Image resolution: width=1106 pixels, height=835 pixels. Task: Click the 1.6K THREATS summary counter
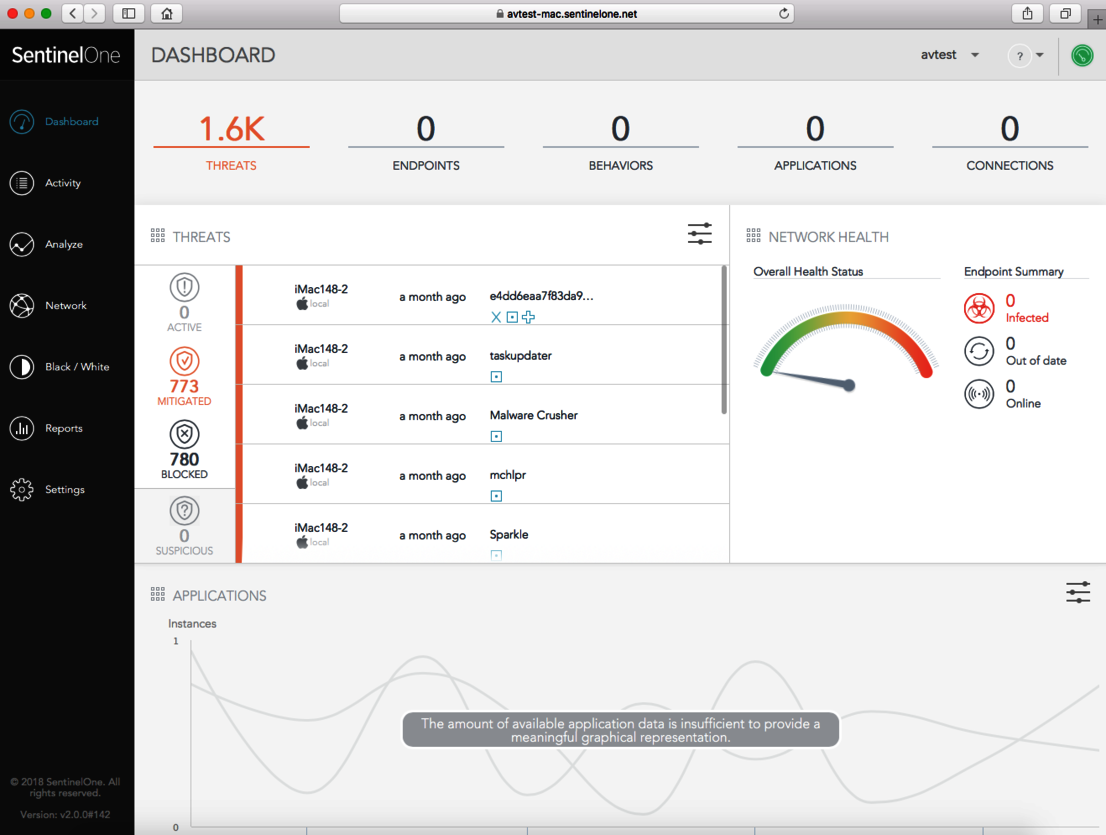231,138
